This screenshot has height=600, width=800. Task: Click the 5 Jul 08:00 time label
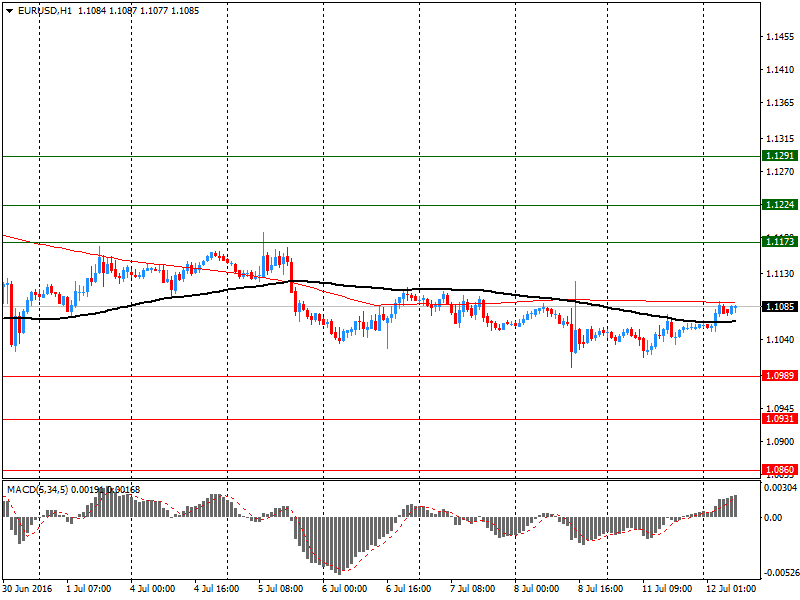(x=281, y=589)
